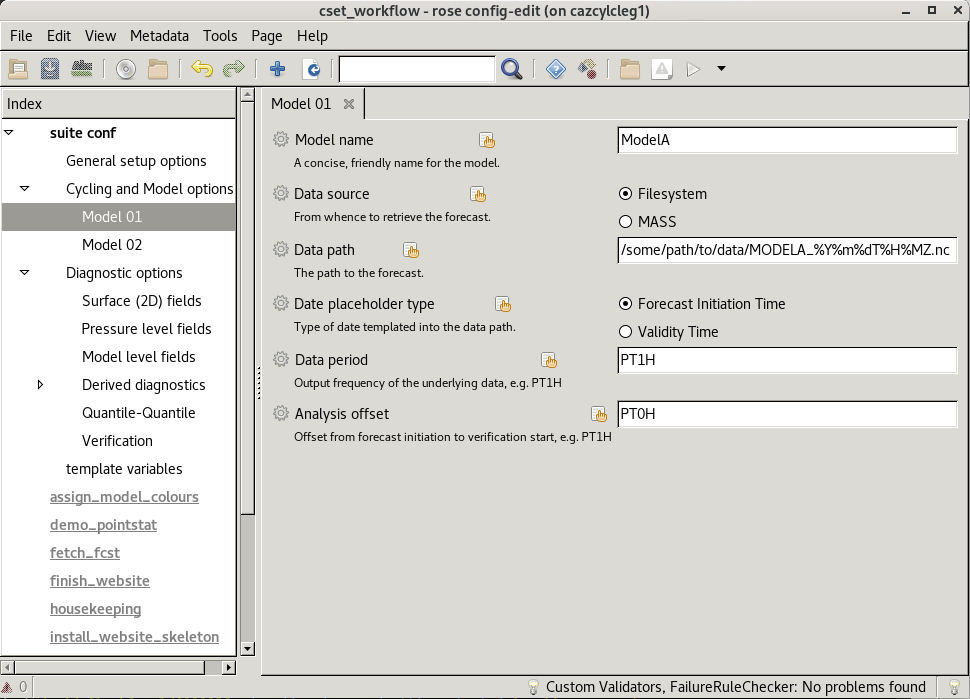
Task: Click the Index panel horizontal scrollbar
Action: 109,667
